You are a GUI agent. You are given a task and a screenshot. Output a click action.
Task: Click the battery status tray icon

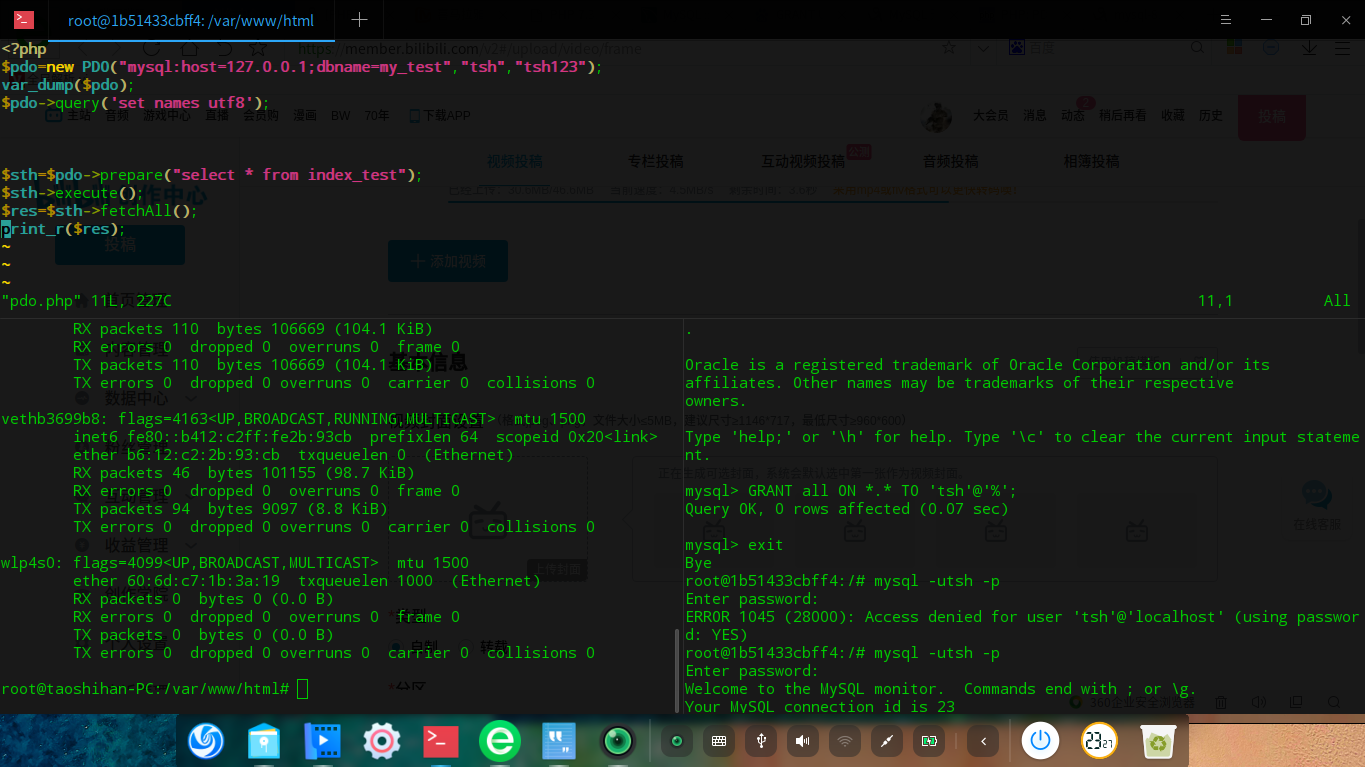[929, 741]
